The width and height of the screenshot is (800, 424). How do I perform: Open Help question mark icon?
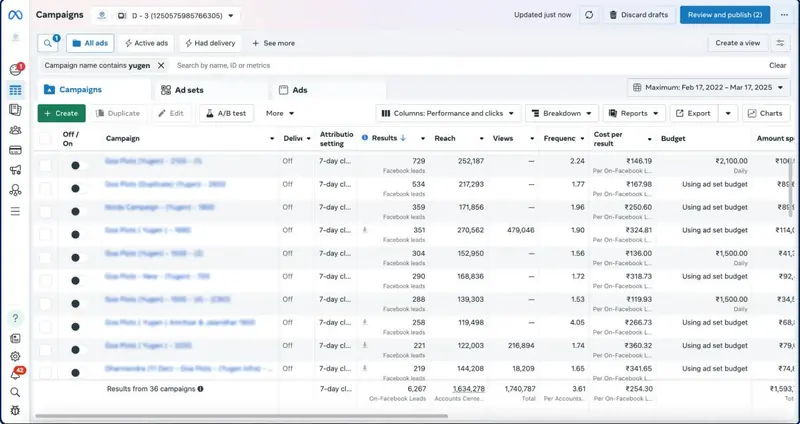15,318
